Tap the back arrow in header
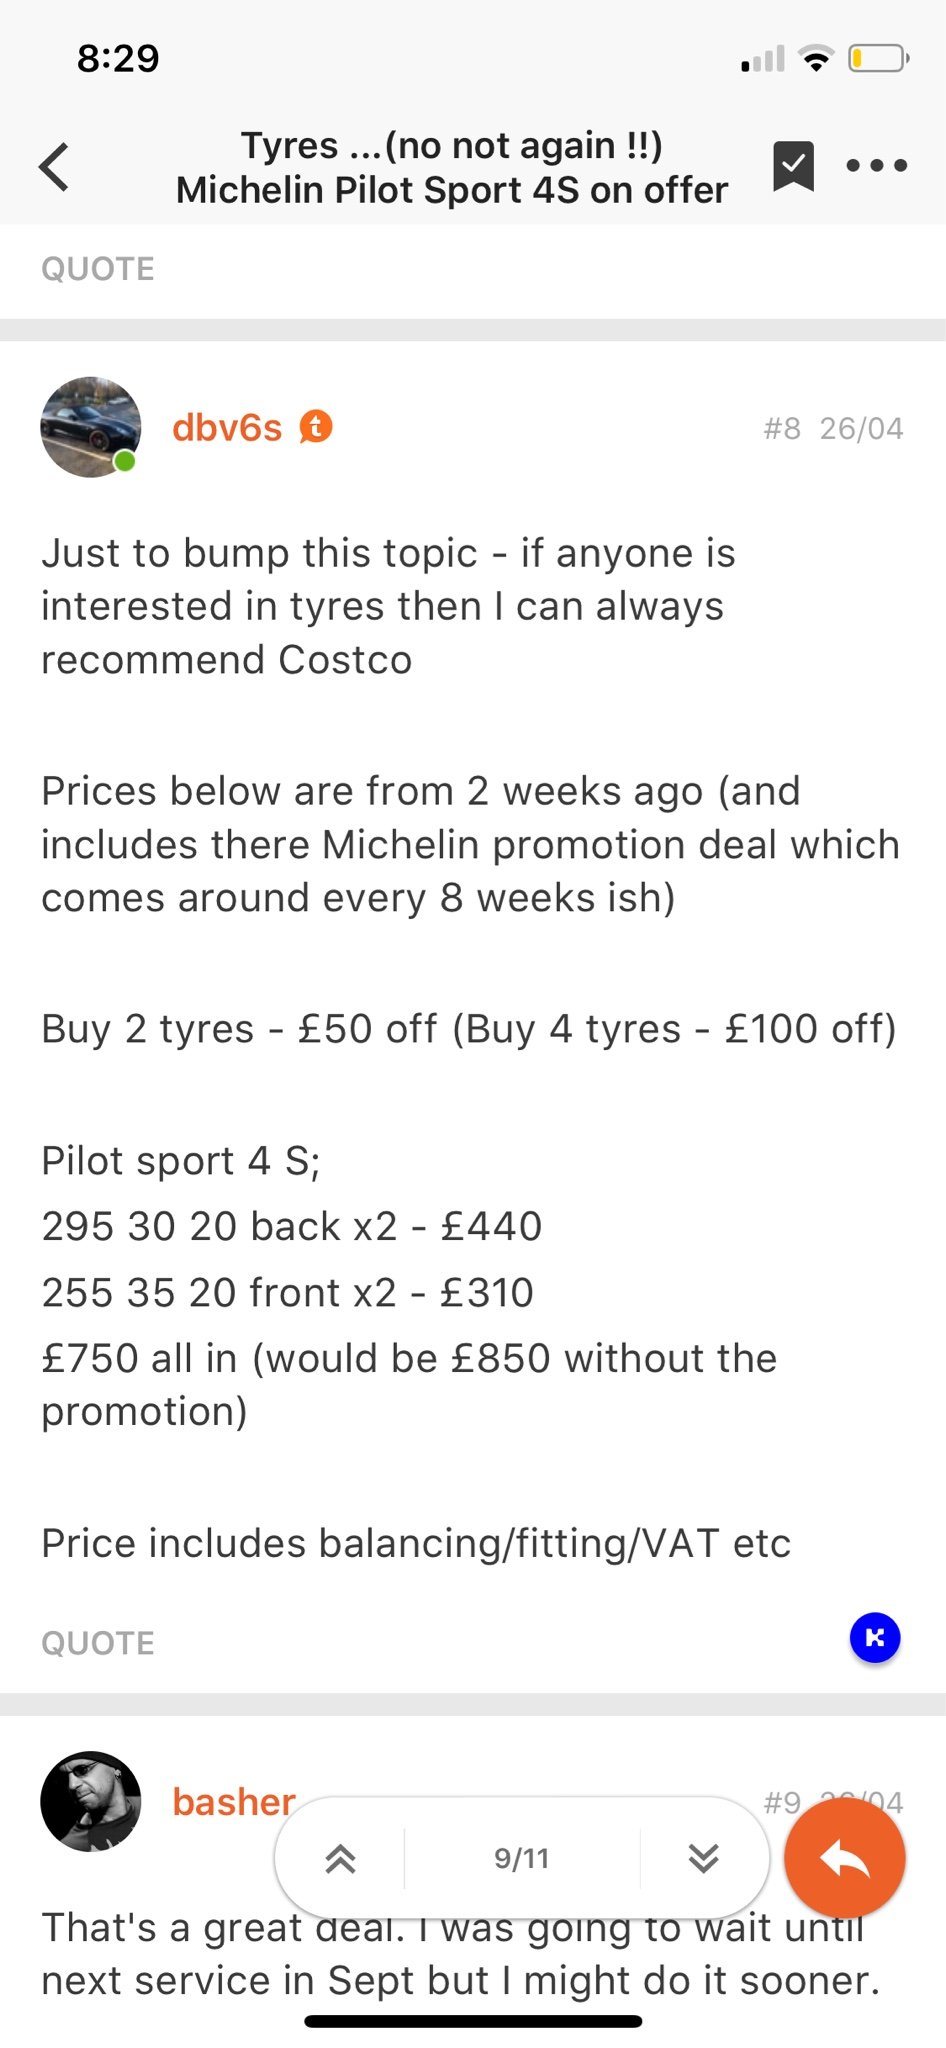946x2048 pixels. point(55,167)
